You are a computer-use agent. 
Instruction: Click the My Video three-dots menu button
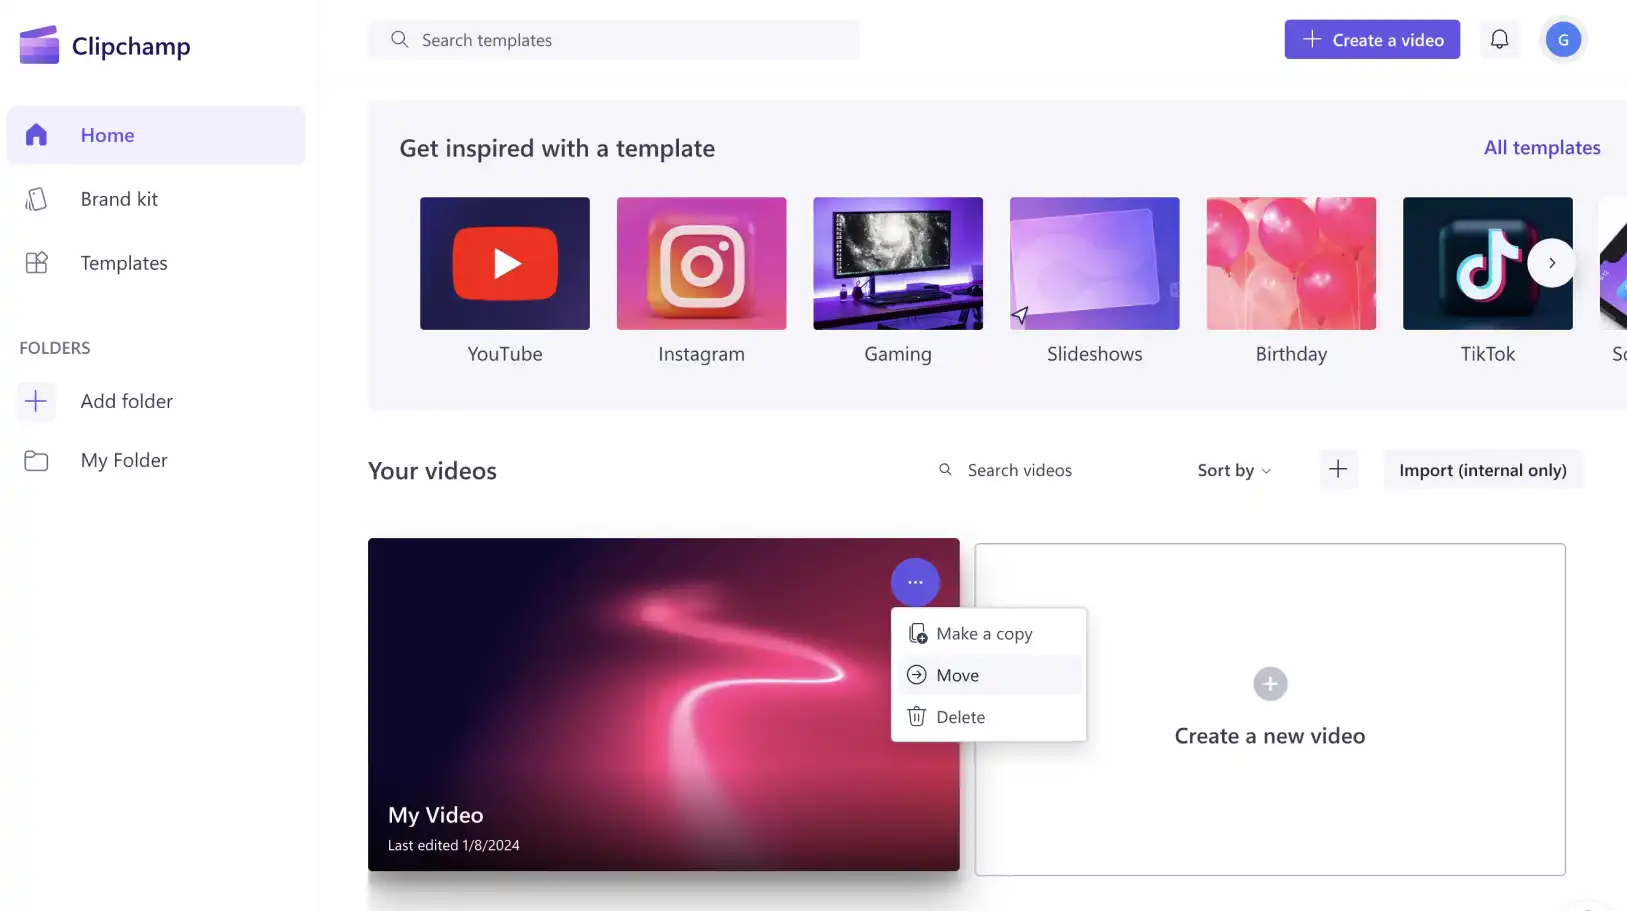pos(915,582)
